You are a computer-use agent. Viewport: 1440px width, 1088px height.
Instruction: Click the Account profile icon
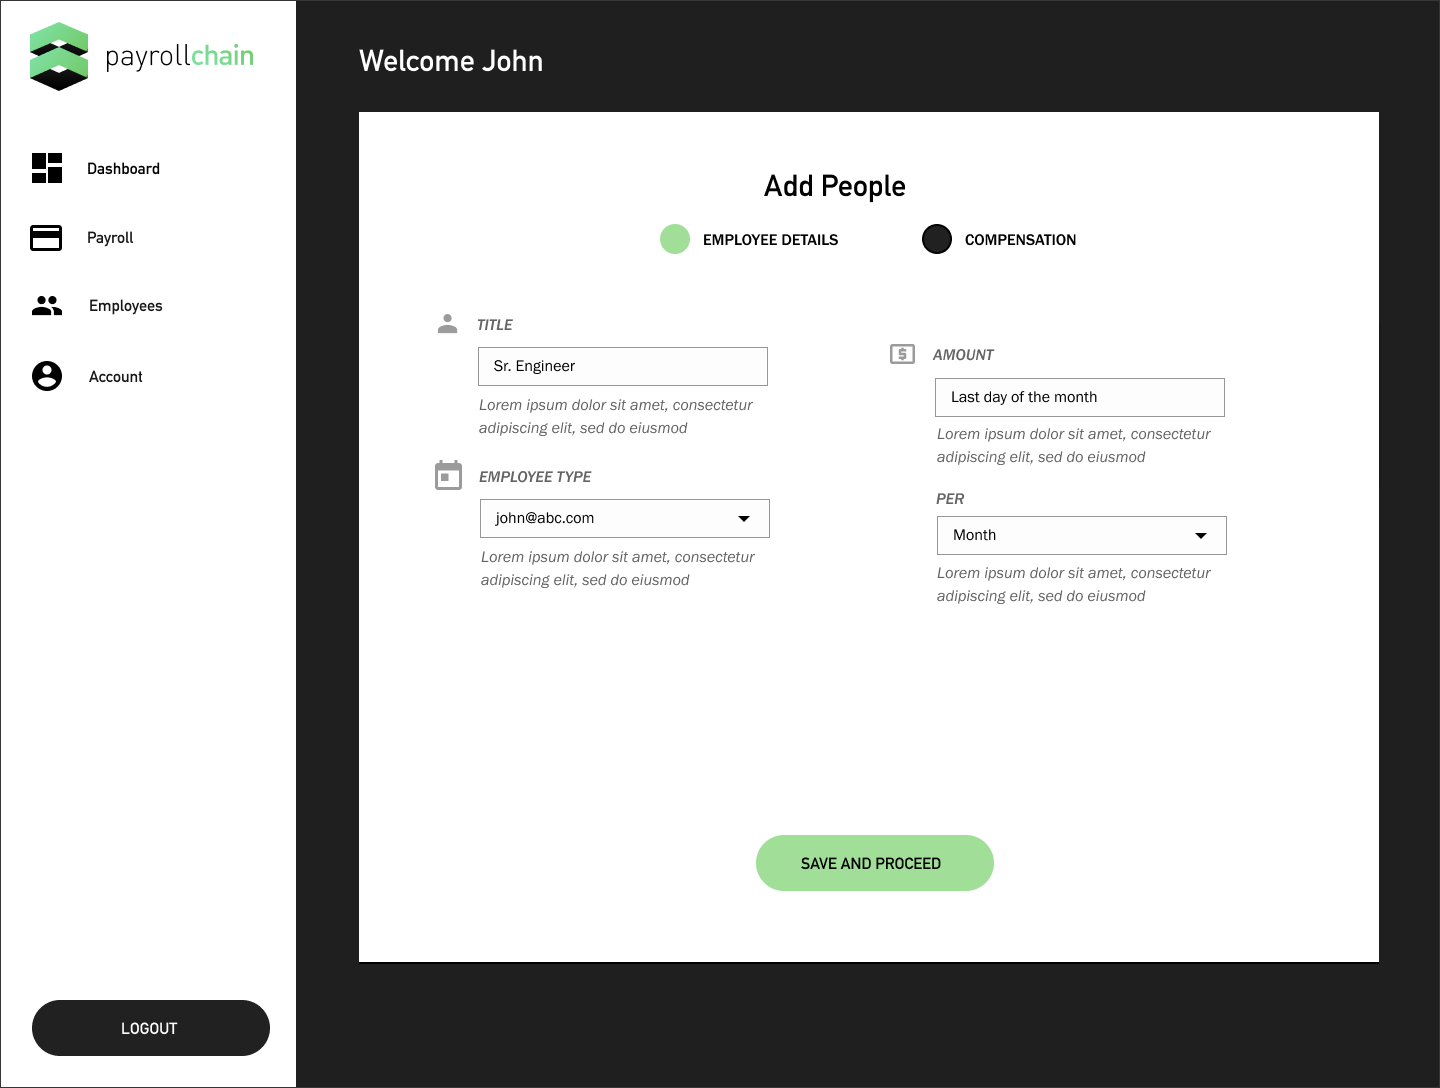click(47, 376)
